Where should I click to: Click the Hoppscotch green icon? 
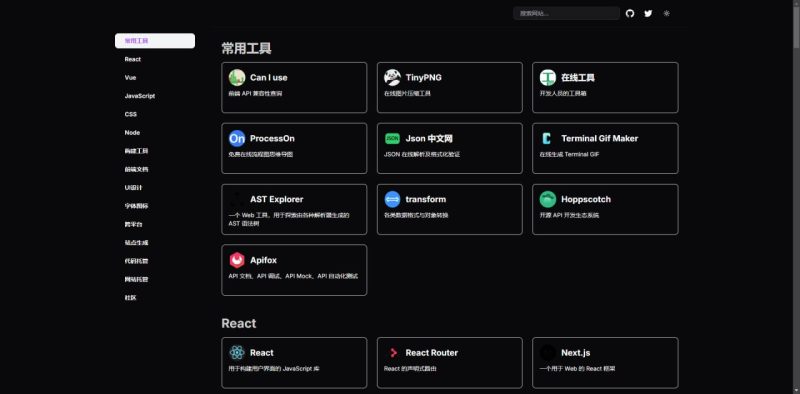pyautogui.click(x=548, y=199)
